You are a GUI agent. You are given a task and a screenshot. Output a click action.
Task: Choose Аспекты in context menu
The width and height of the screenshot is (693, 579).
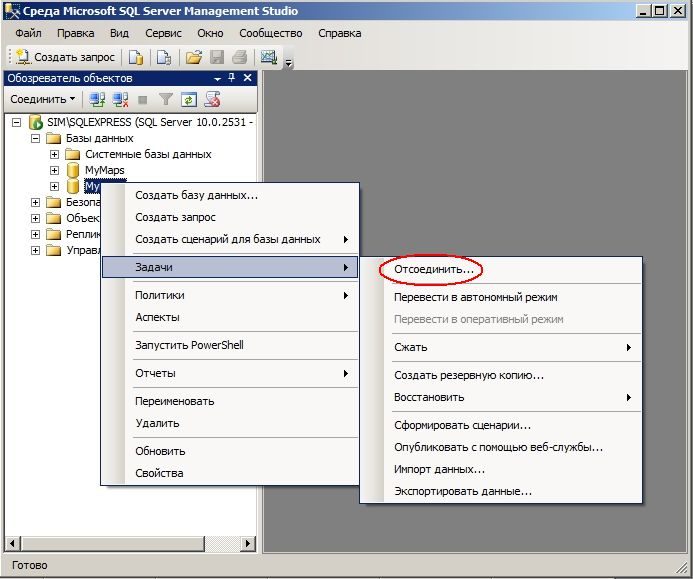[230, 317]
